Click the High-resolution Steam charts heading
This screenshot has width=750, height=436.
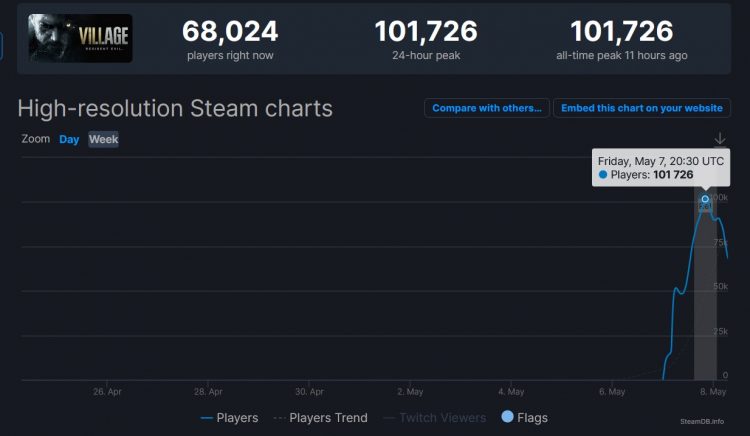point(175,108)
